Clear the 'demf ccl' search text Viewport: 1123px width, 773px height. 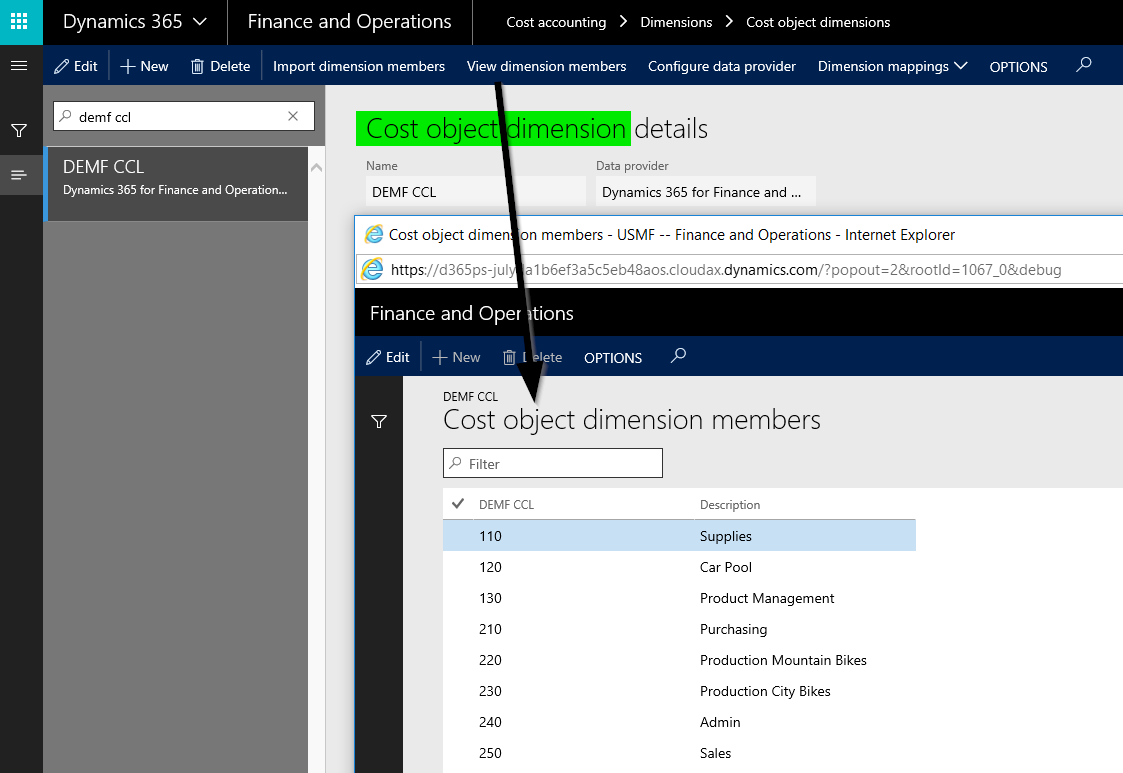tap(293, 116)
